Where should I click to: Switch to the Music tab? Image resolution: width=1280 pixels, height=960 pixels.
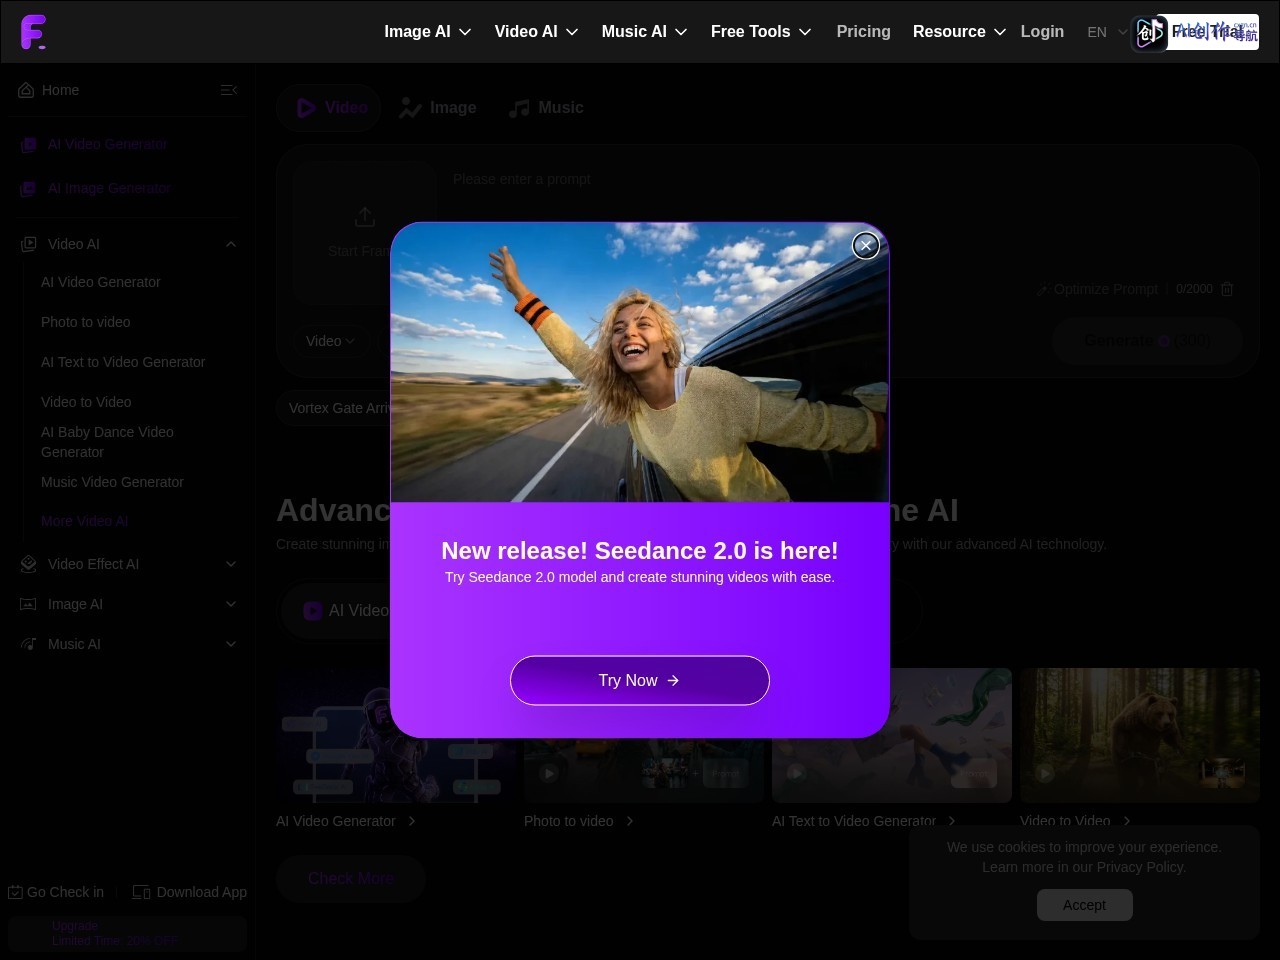pos(546,108)
